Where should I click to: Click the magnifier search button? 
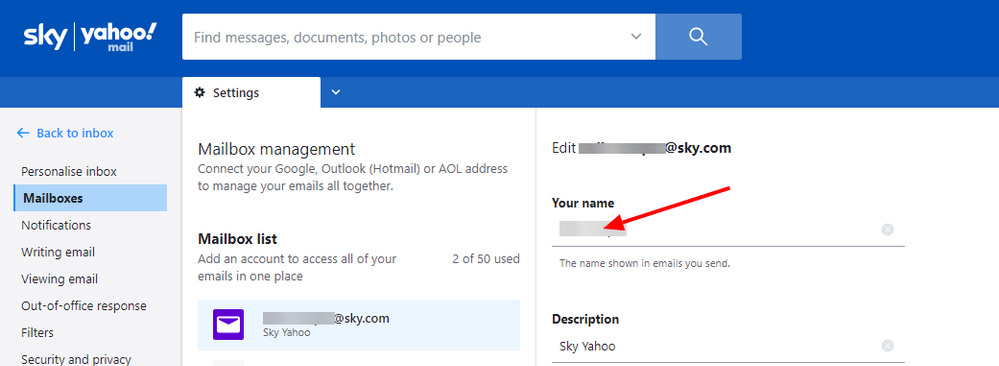[698, 37]
